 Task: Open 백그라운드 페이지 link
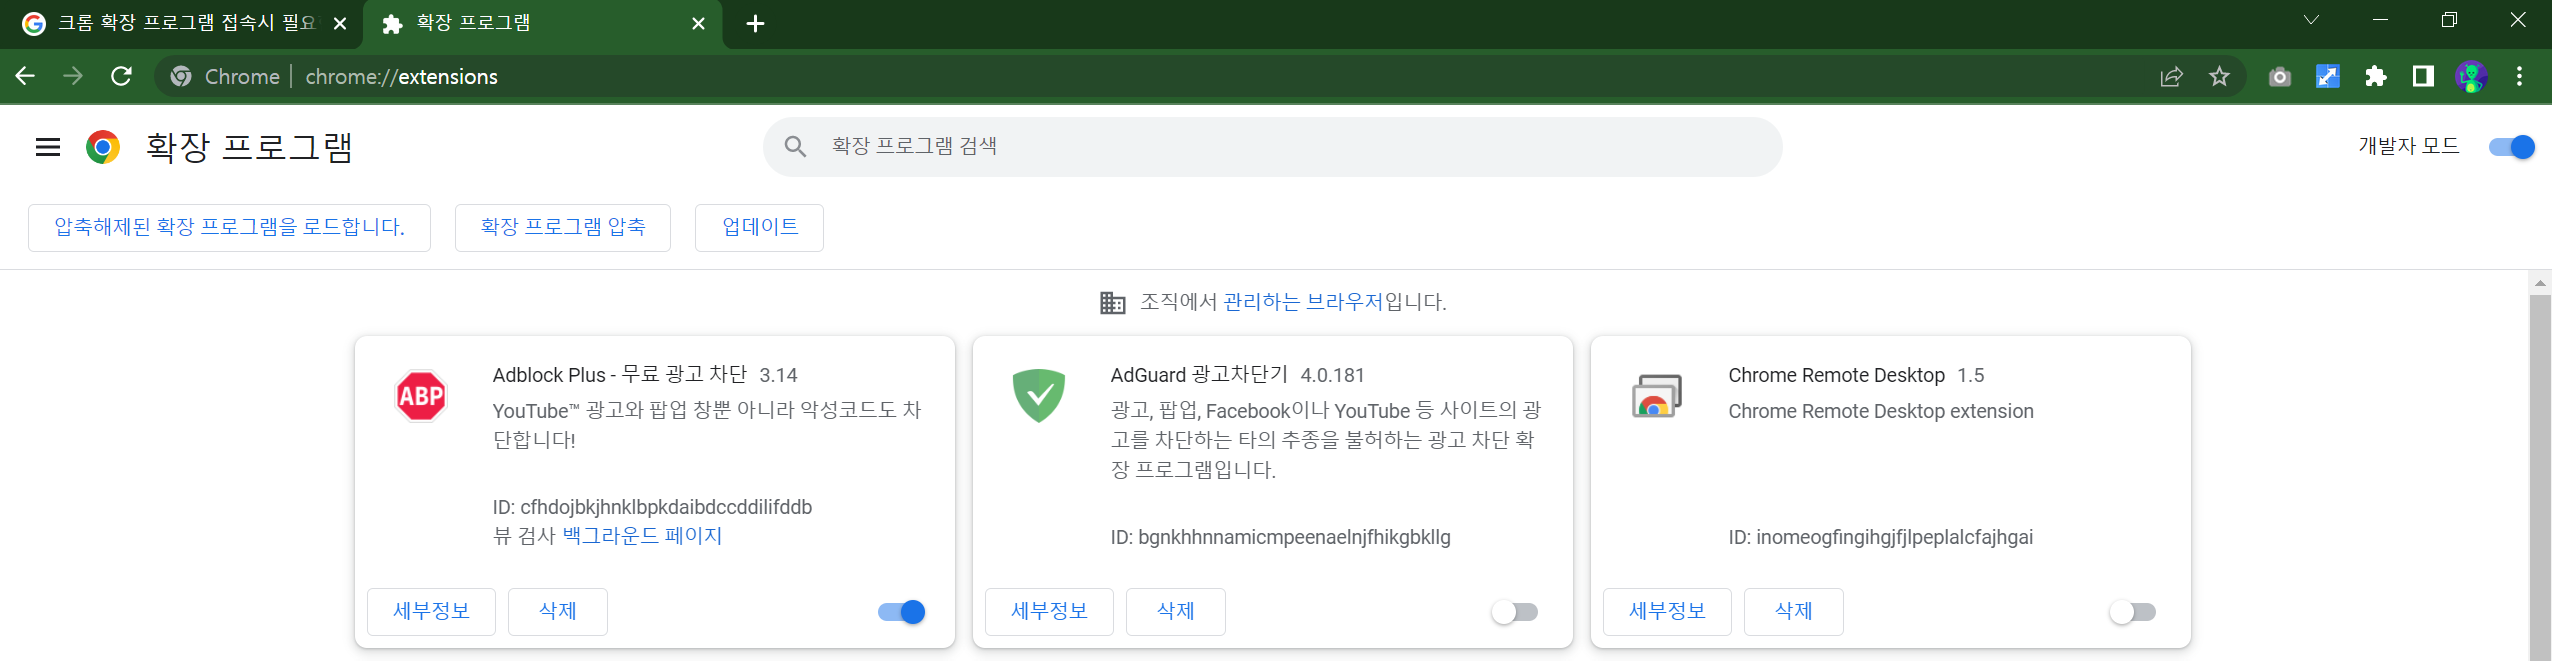click(642, 537)
